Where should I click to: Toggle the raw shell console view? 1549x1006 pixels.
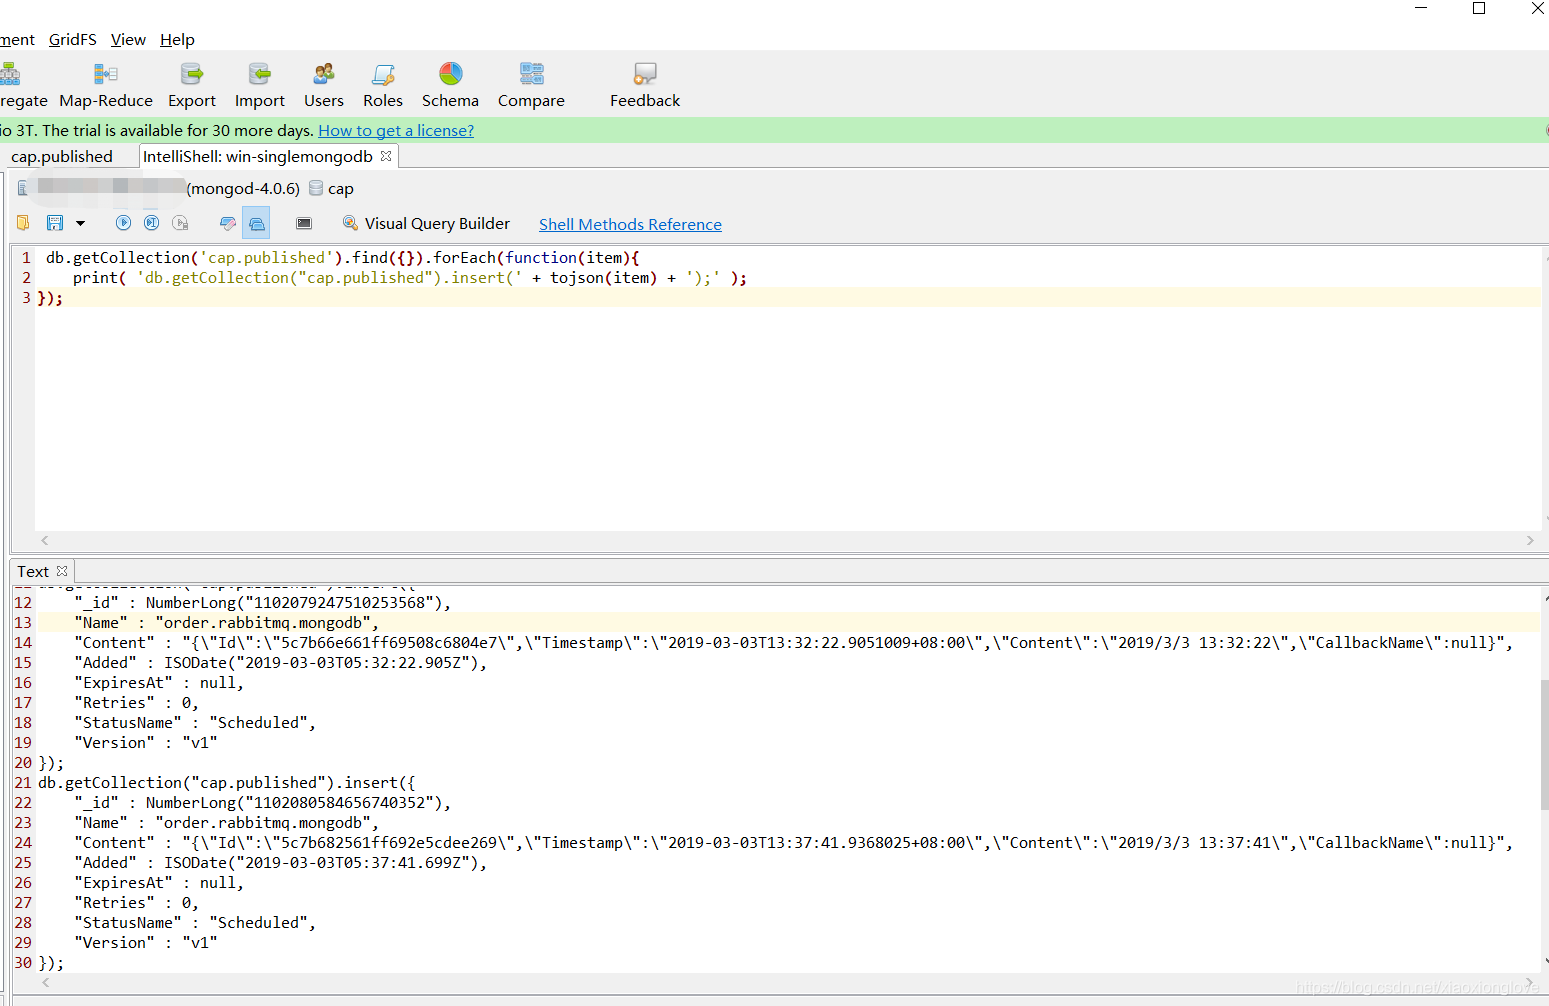(x=303, y=222)
